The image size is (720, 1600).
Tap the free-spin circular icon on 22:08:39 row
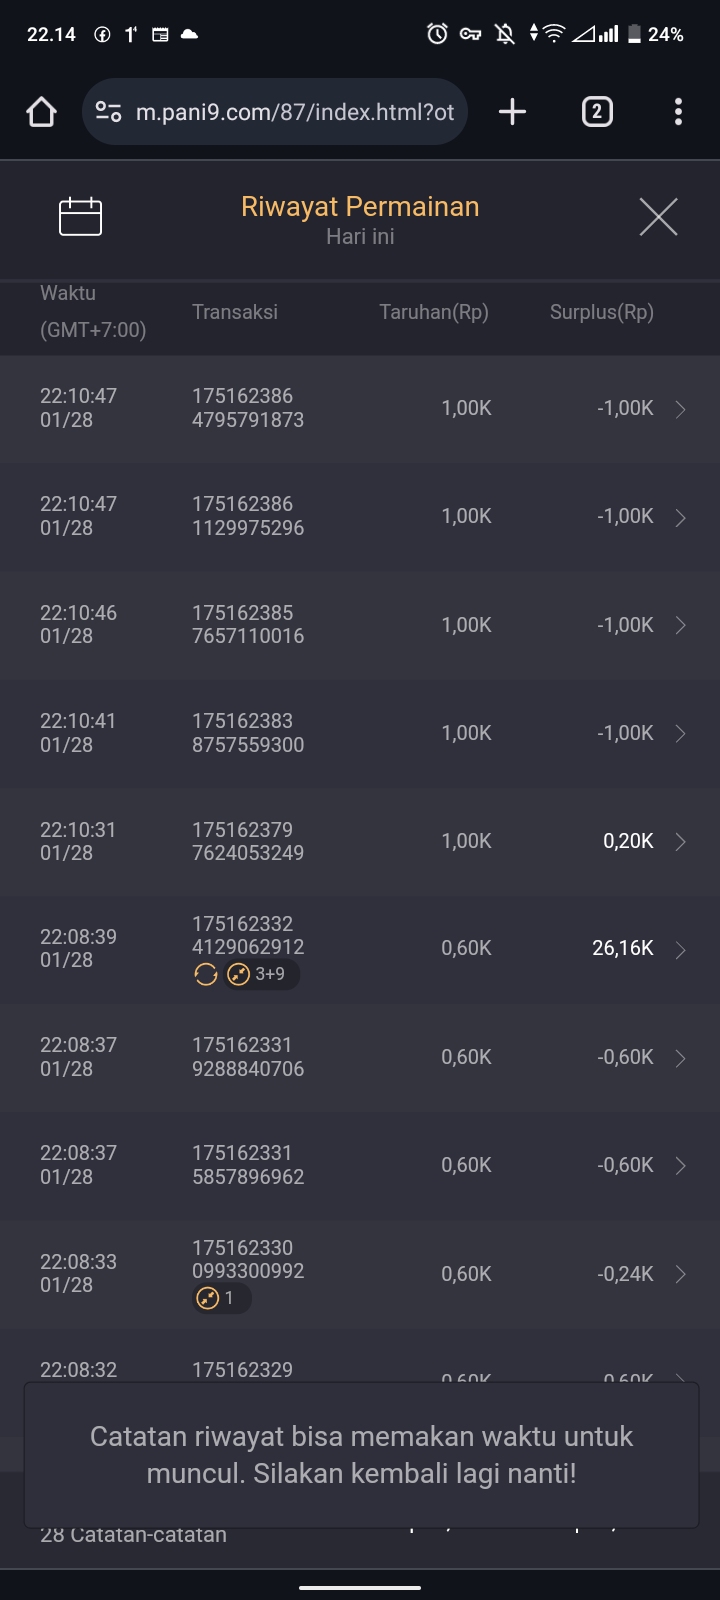pyautogui.click(x=206, y=974)
